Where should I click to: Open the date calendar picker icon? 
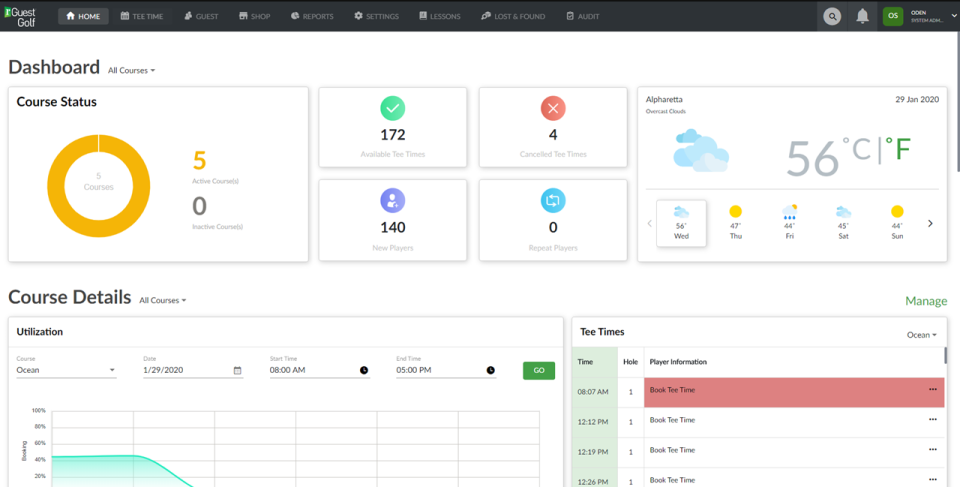[238, 371]
